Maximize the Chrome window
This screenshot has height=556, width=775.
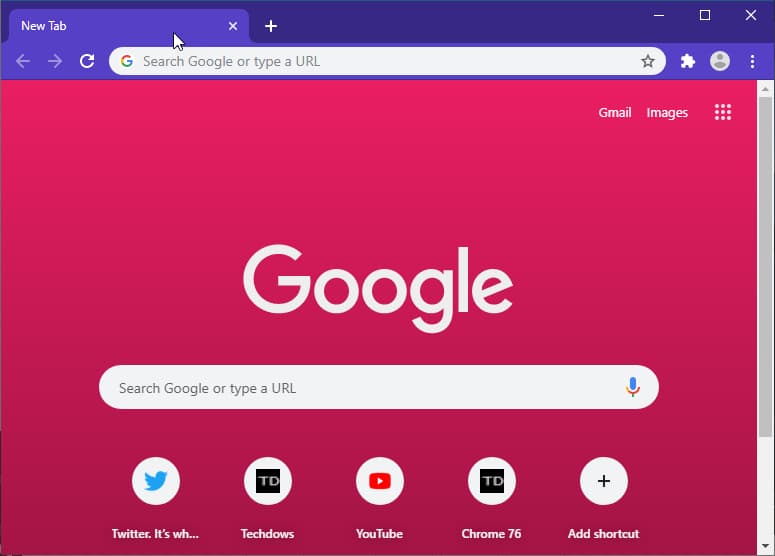coord(705,15)
